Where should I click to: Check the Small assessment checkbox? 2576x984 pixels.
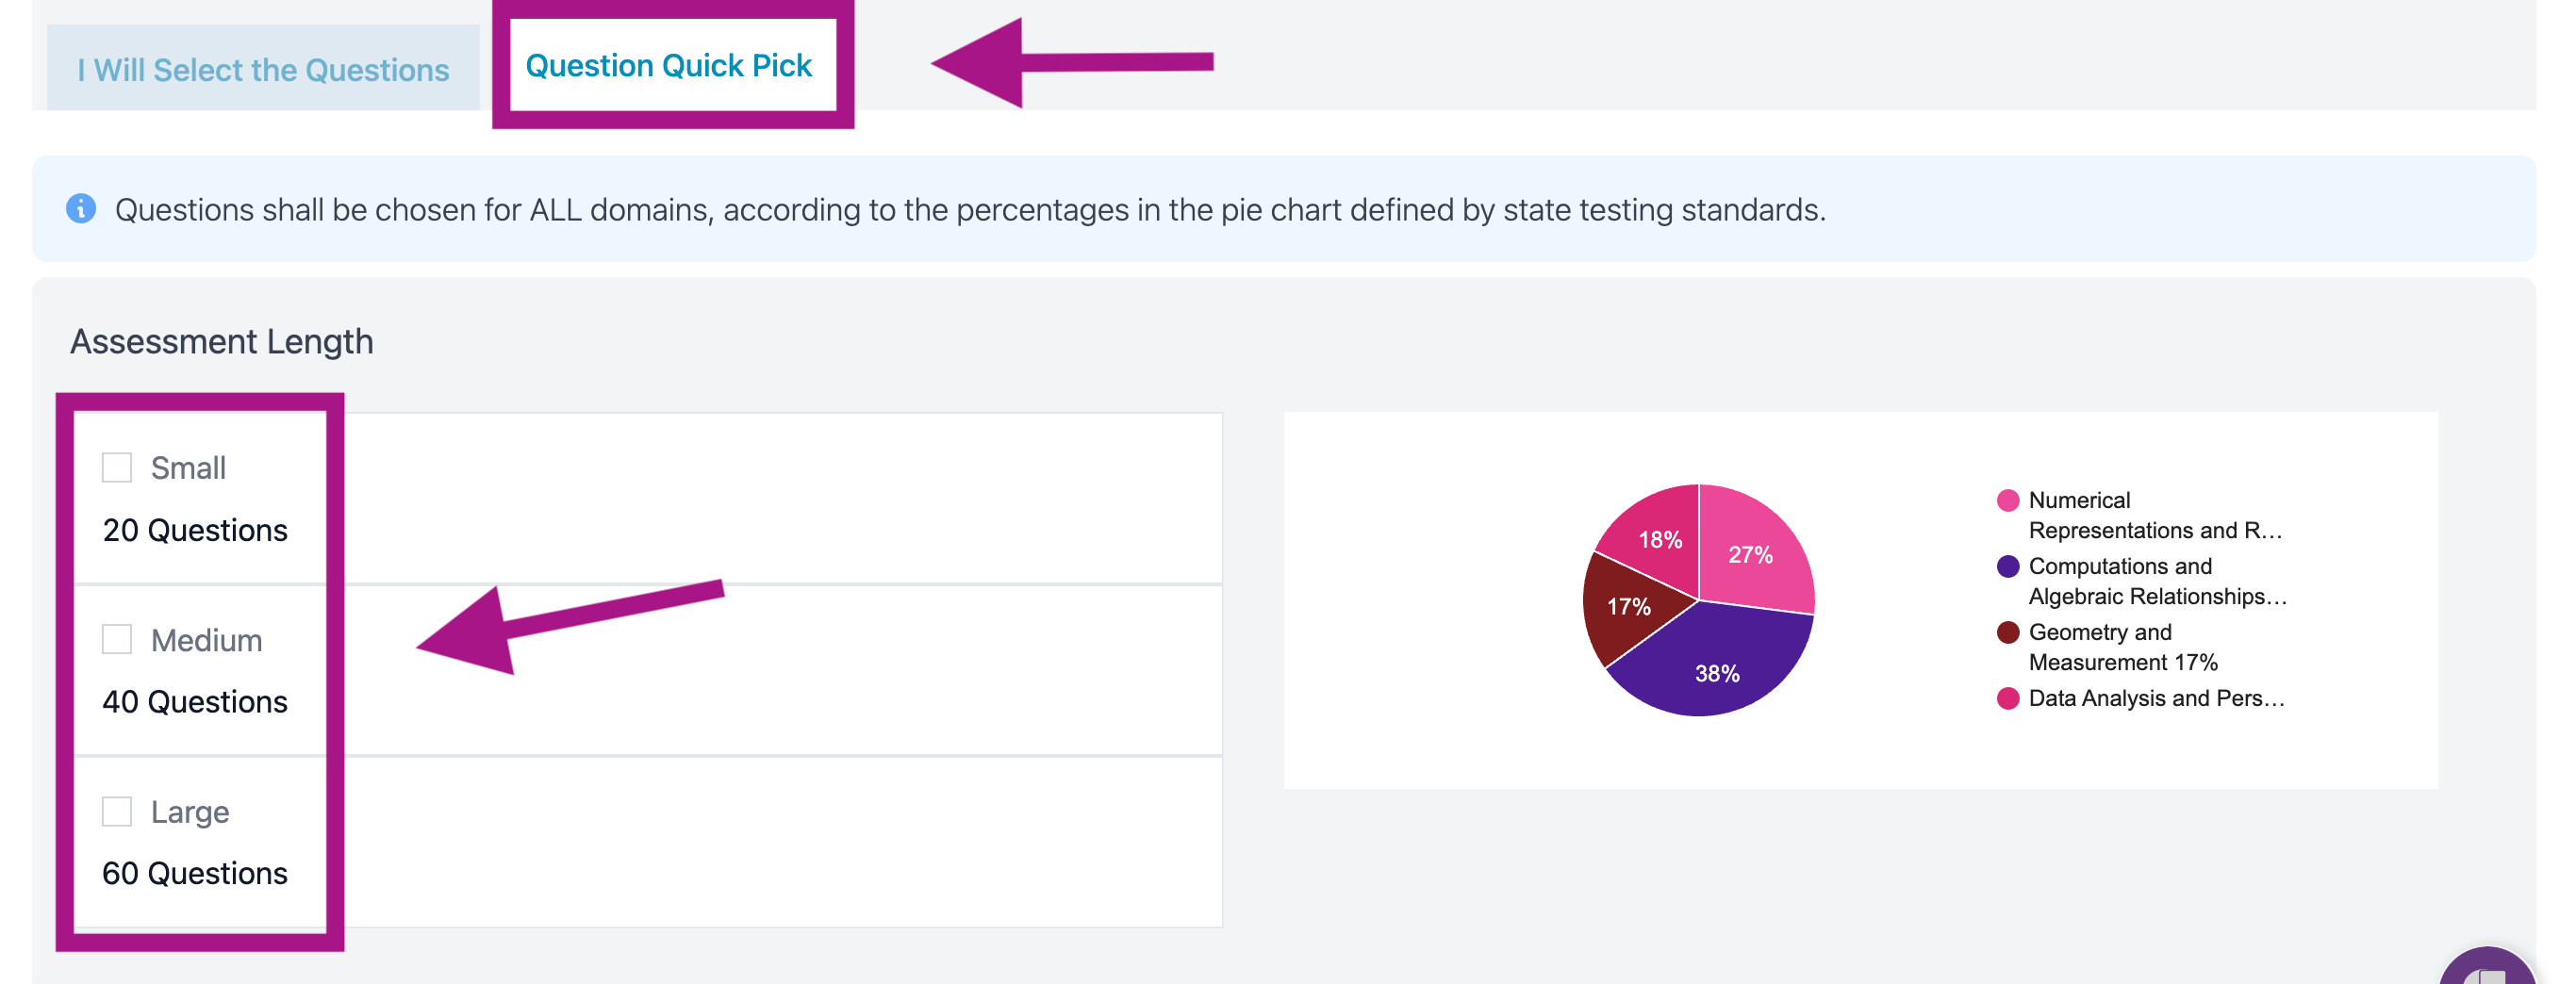(x=117, y=467)
